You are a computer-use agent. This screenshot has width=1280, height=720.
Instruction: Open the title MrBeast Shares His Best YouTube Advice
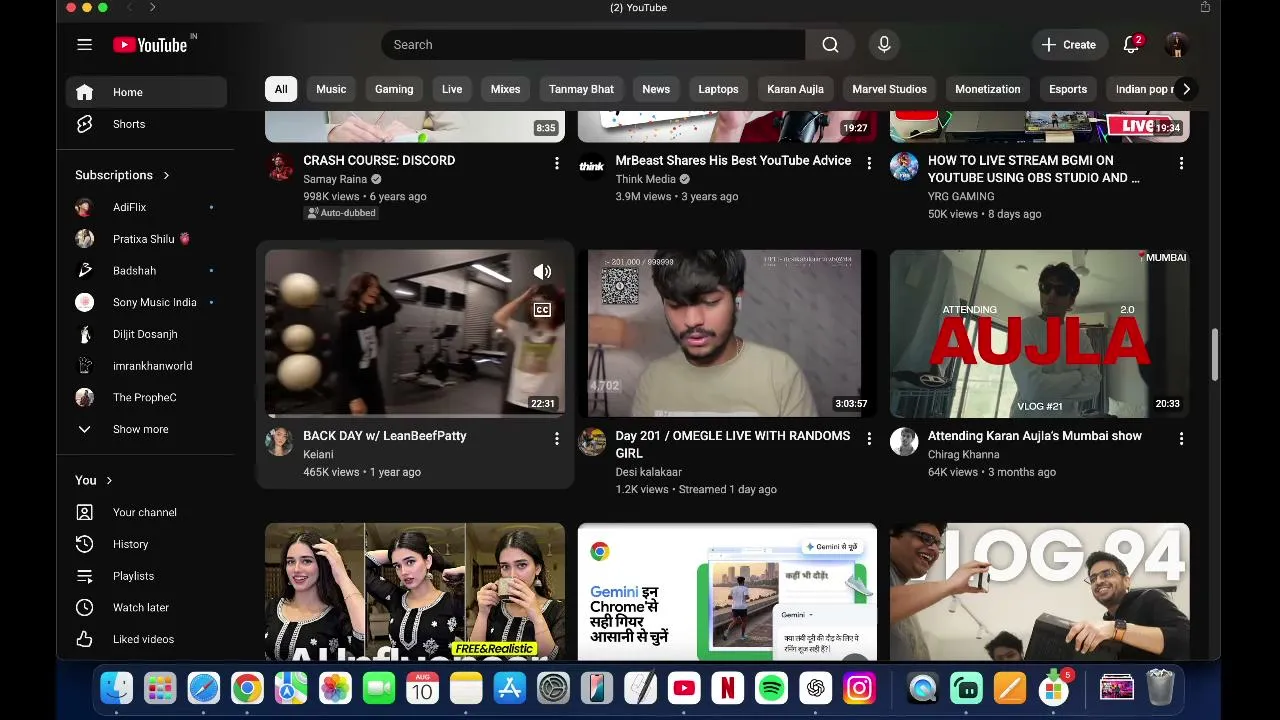coord(733,160)
